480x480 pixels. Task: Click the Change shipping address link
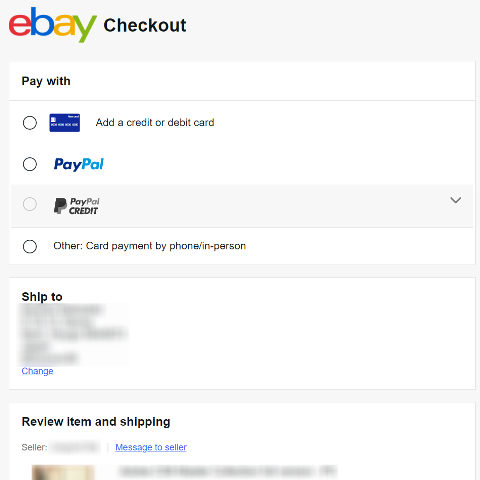(37, 371)
